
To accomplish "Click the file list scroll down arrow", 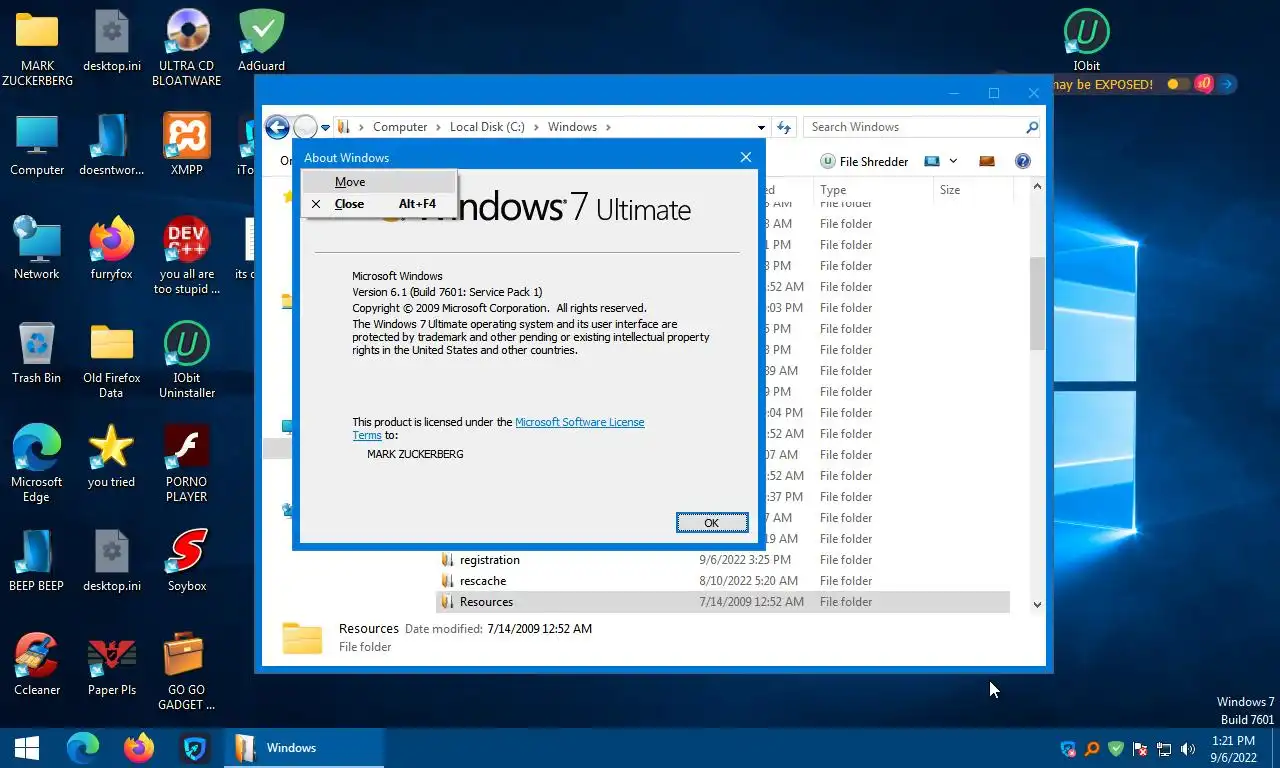I will 1037,604.
